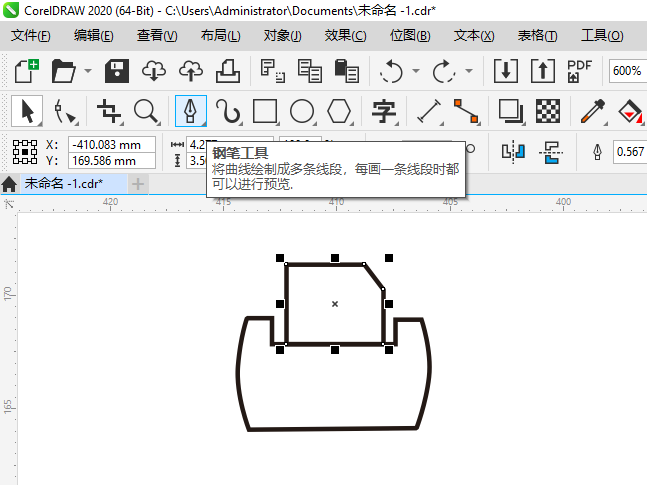Undo the last action
647x485 pixels.
pyautogui.click(x=391, y=71)
